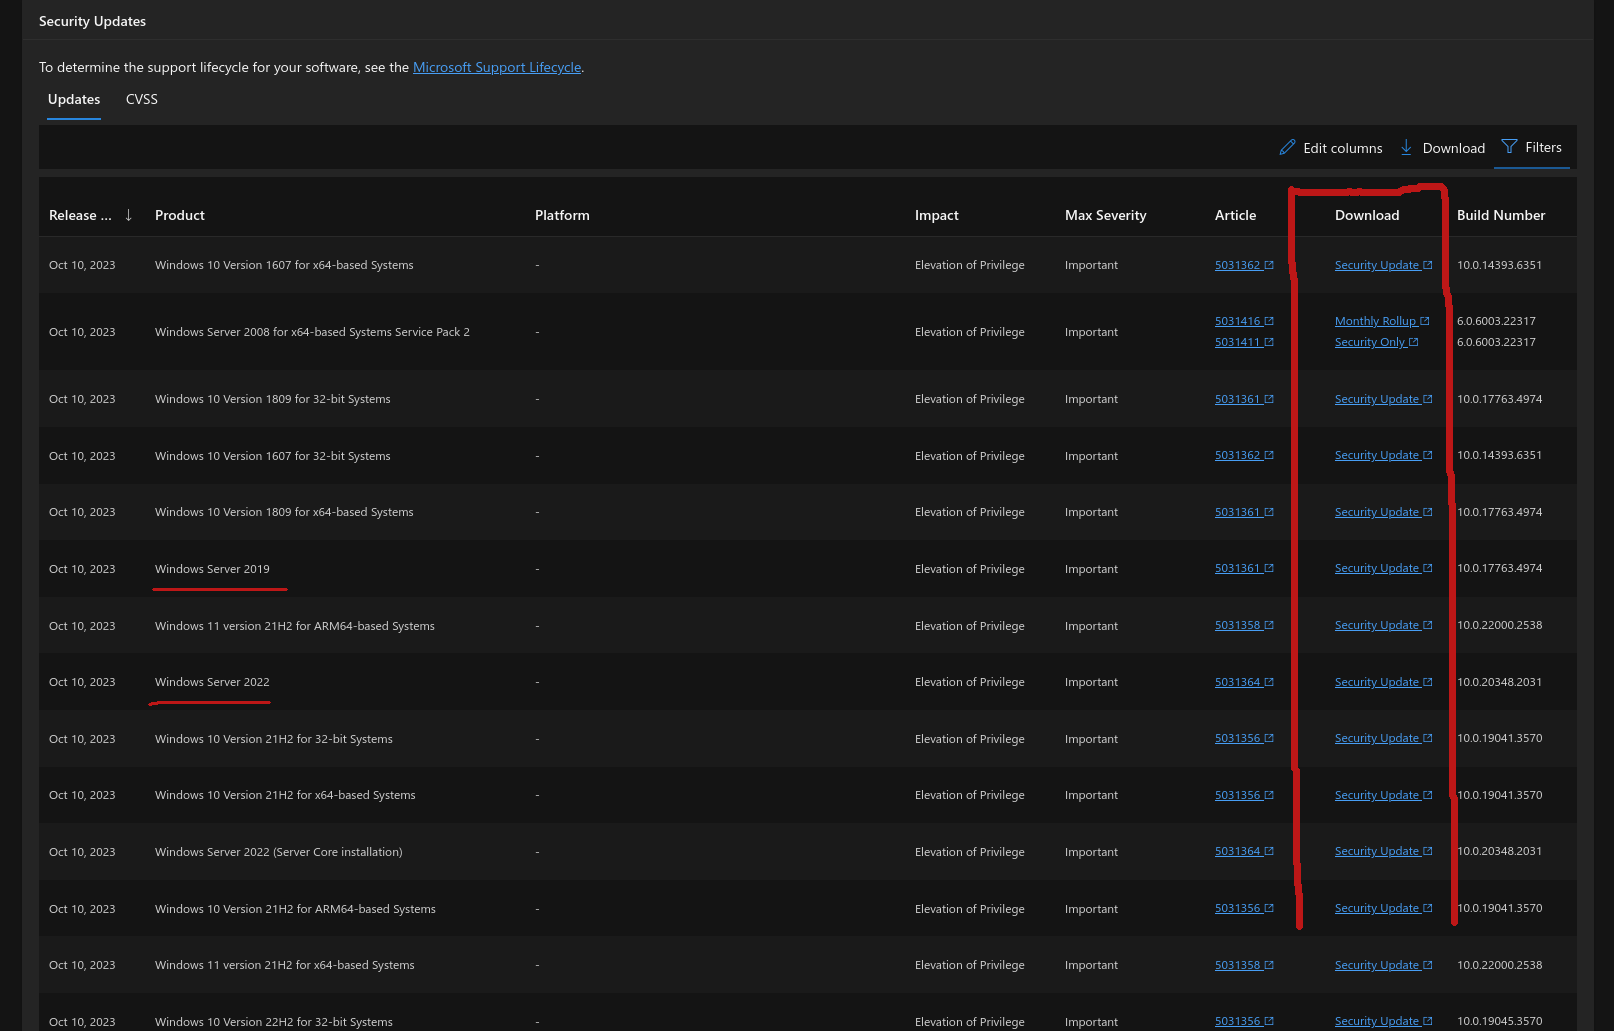1614x1031 pixels.
Task: Download Security Update for Server 2022 Server Core
Action: (x=1383, y=851)
